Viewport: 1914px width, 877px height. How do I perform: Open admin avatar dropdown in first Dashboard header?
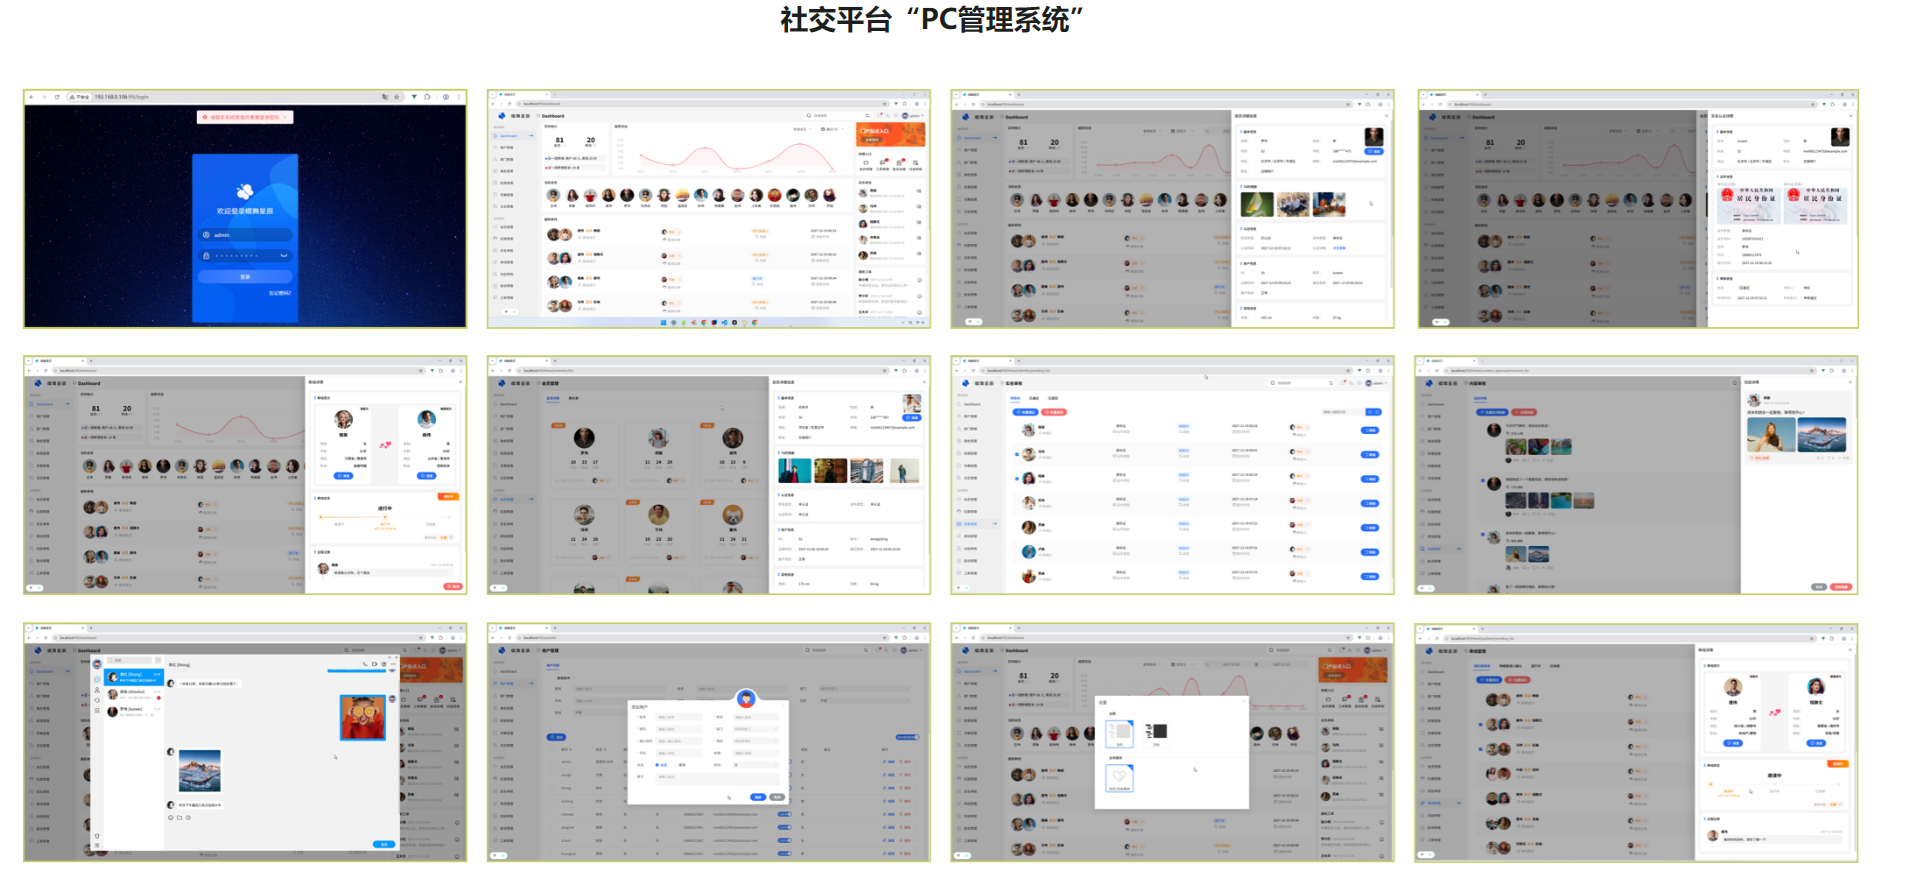point(912,115)
